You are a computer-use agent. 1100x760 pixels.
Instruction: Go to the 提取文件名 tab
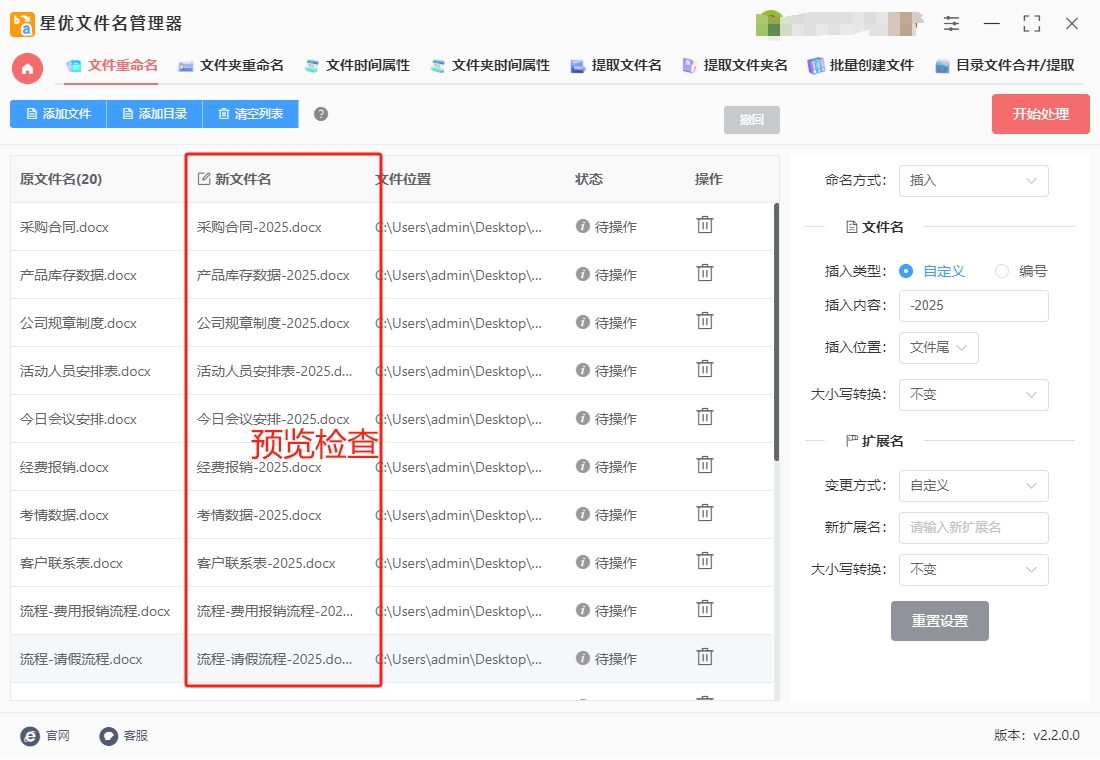tap(616, 66)
